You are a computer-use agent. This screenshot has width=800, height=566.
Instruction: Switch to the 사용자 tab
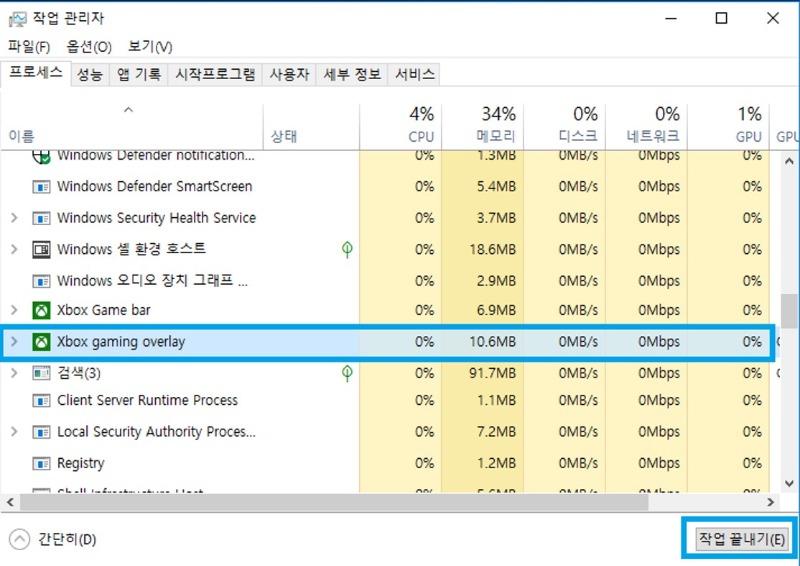click(x=289, y=75)
